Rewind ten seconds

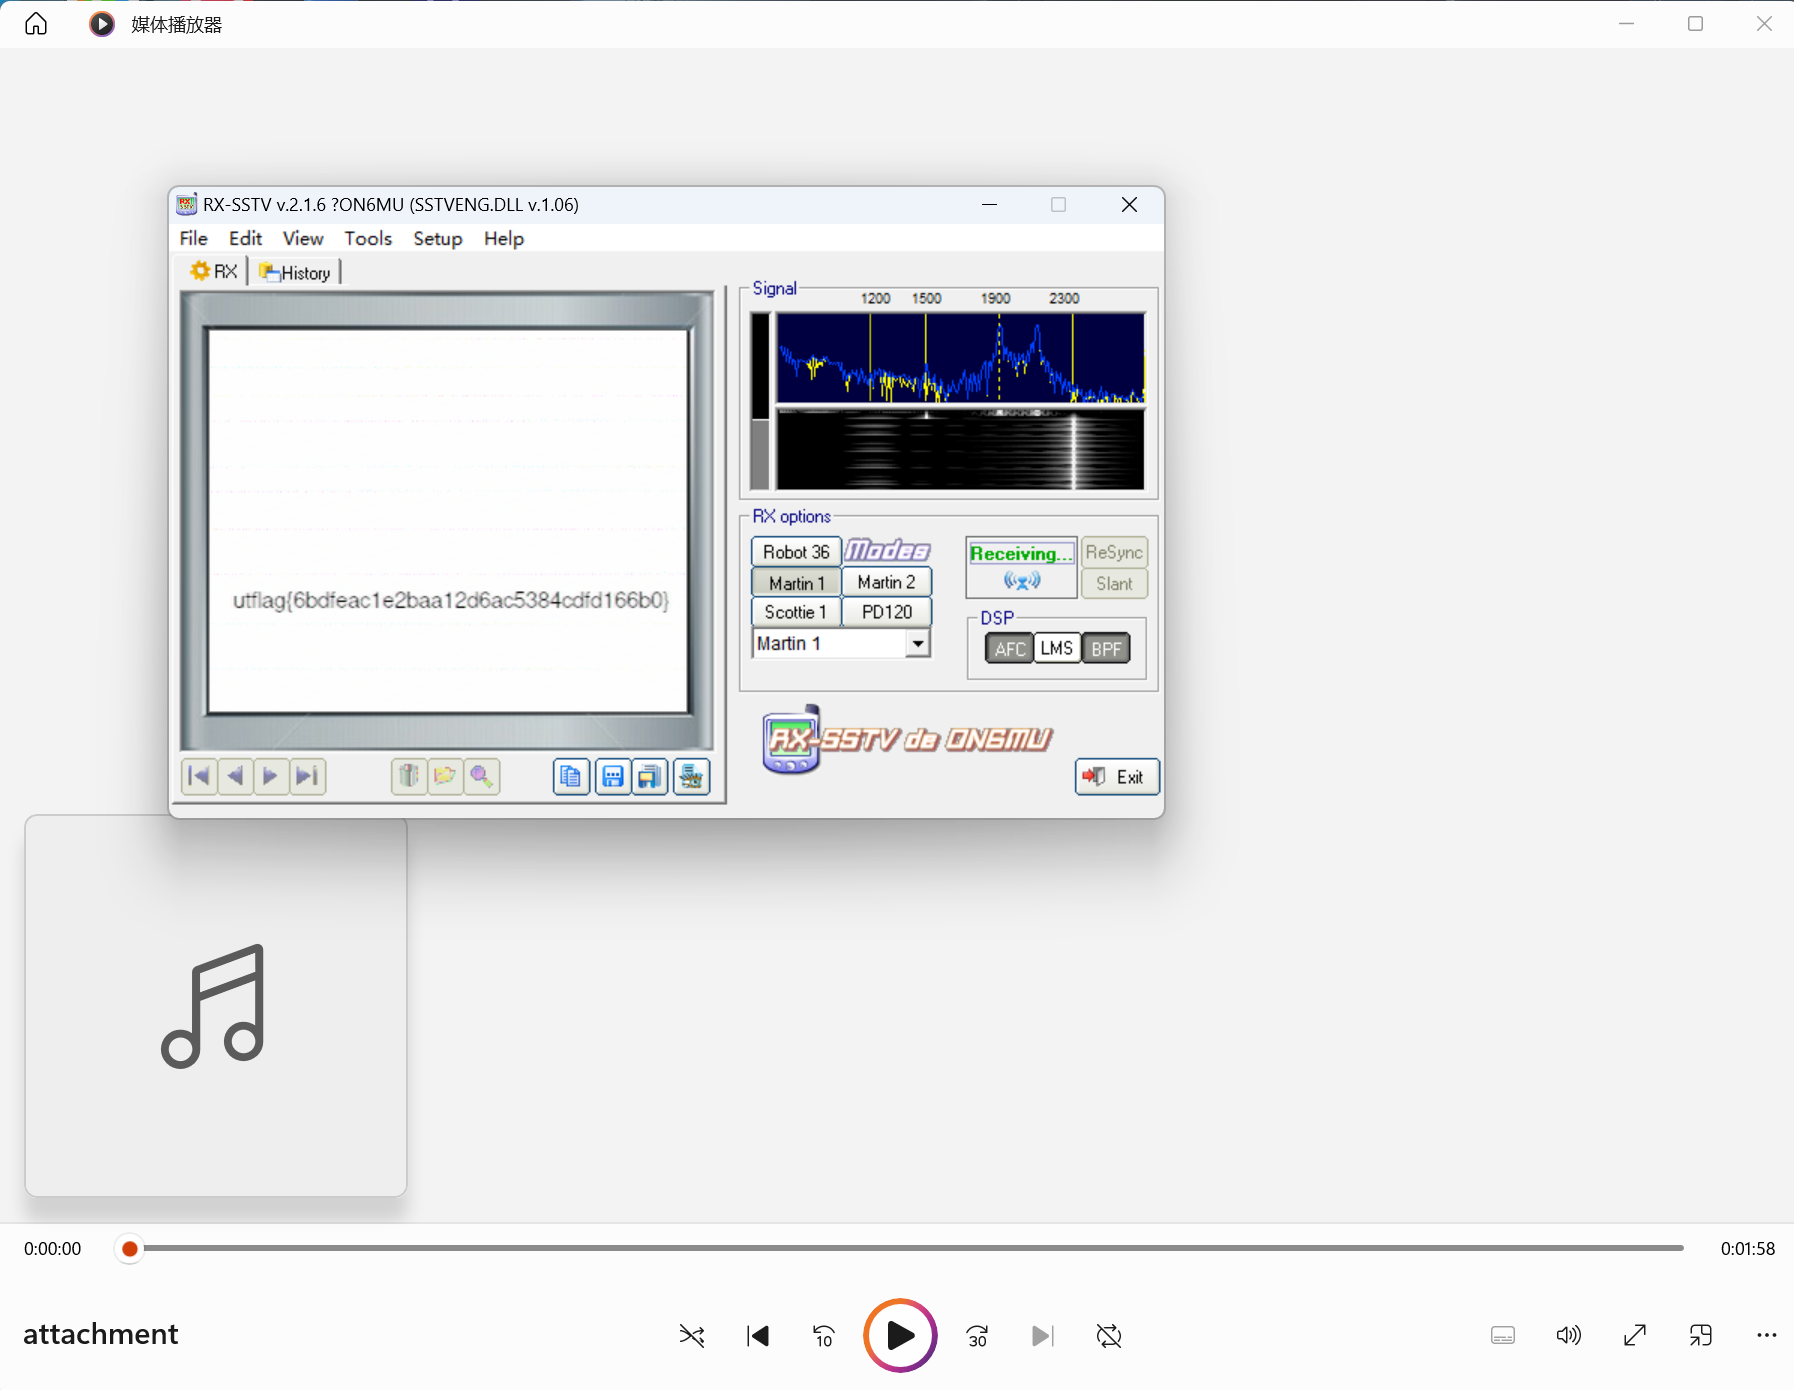824,1335
